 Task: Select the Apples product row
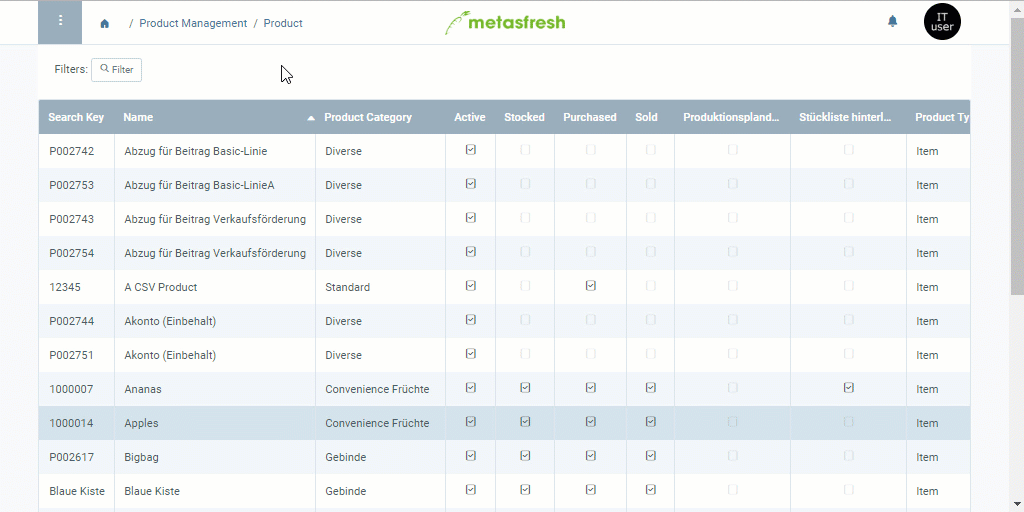coord(141,423)
